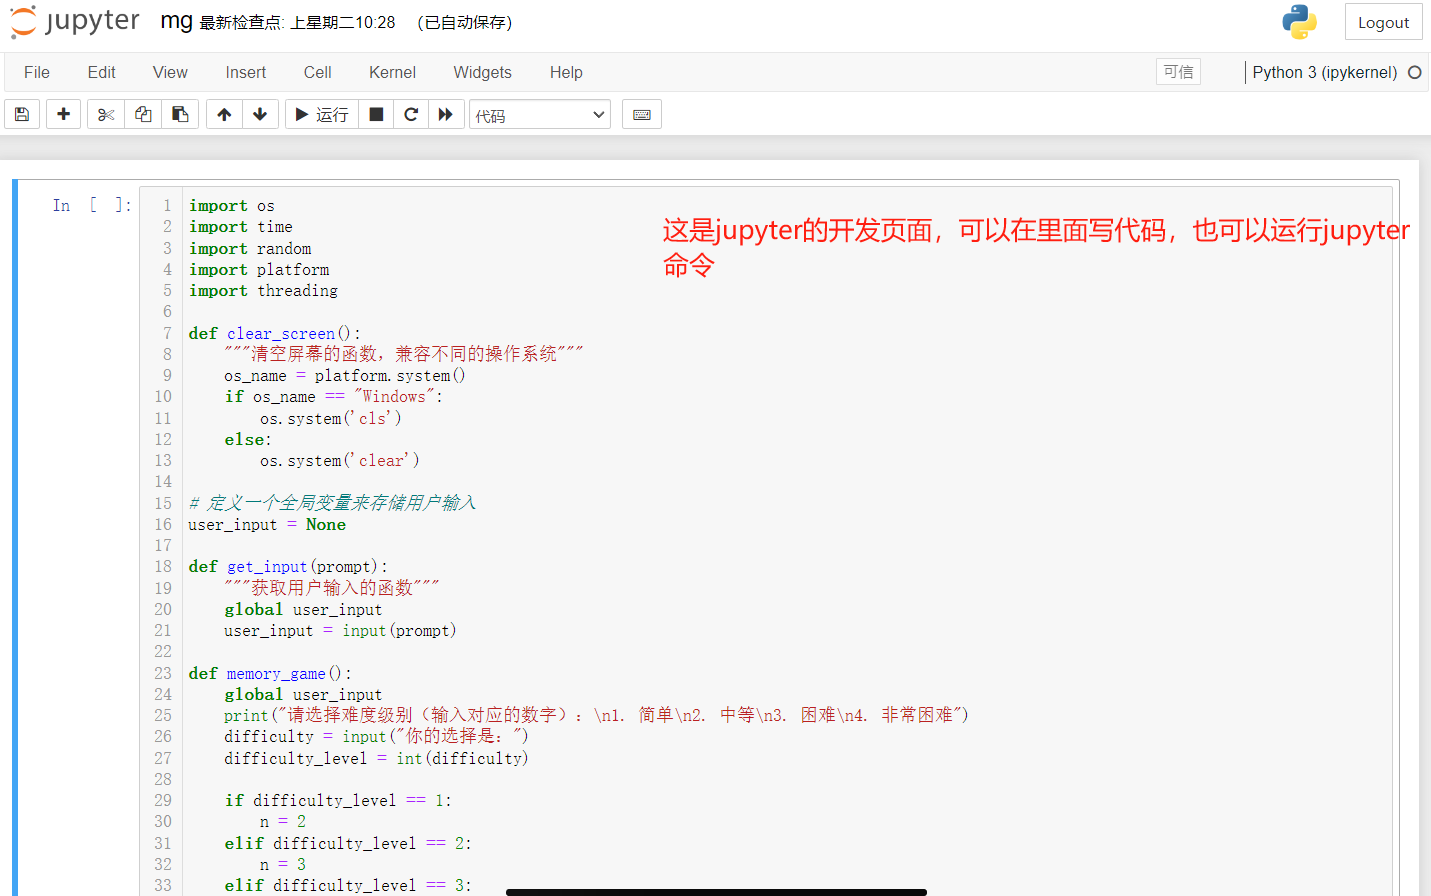Click the 可信 trusted notebook indicator
Image resolution: width=1431 pixels, height=896 pixels.
click(x=1179, y=72)
